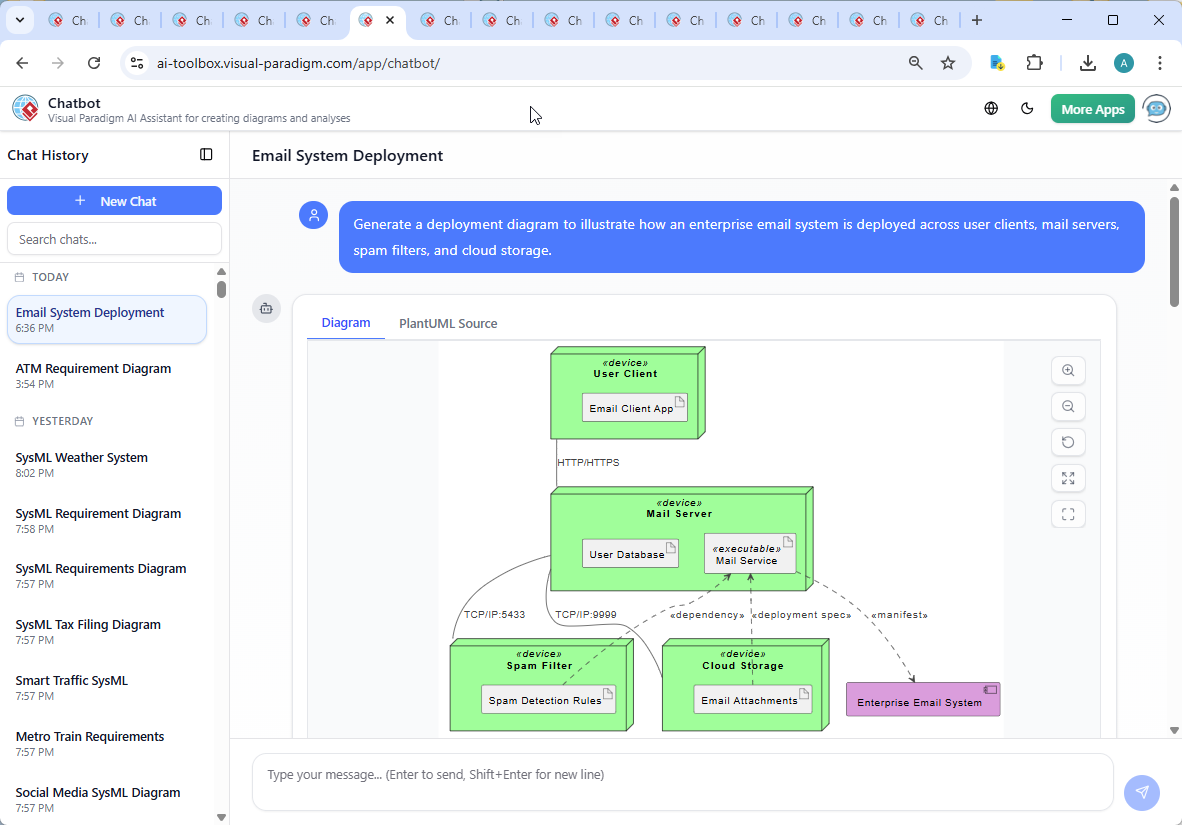Switch to the PlantUML Source tab

pos(447,323)
